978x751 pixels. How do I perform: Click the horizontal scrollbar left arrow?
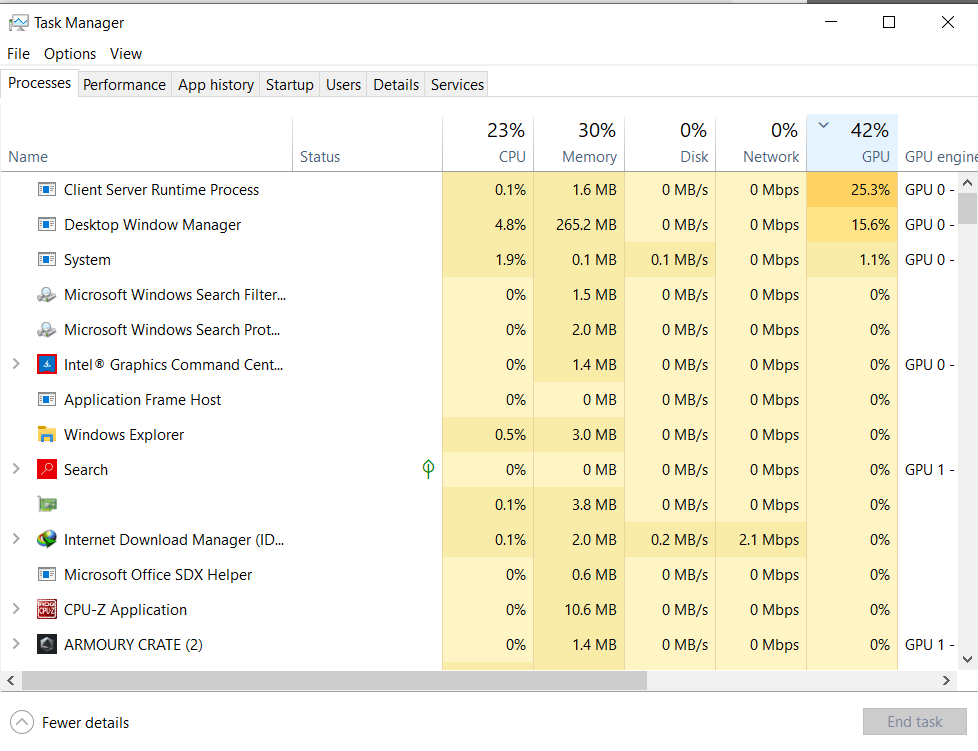[11, 681]
